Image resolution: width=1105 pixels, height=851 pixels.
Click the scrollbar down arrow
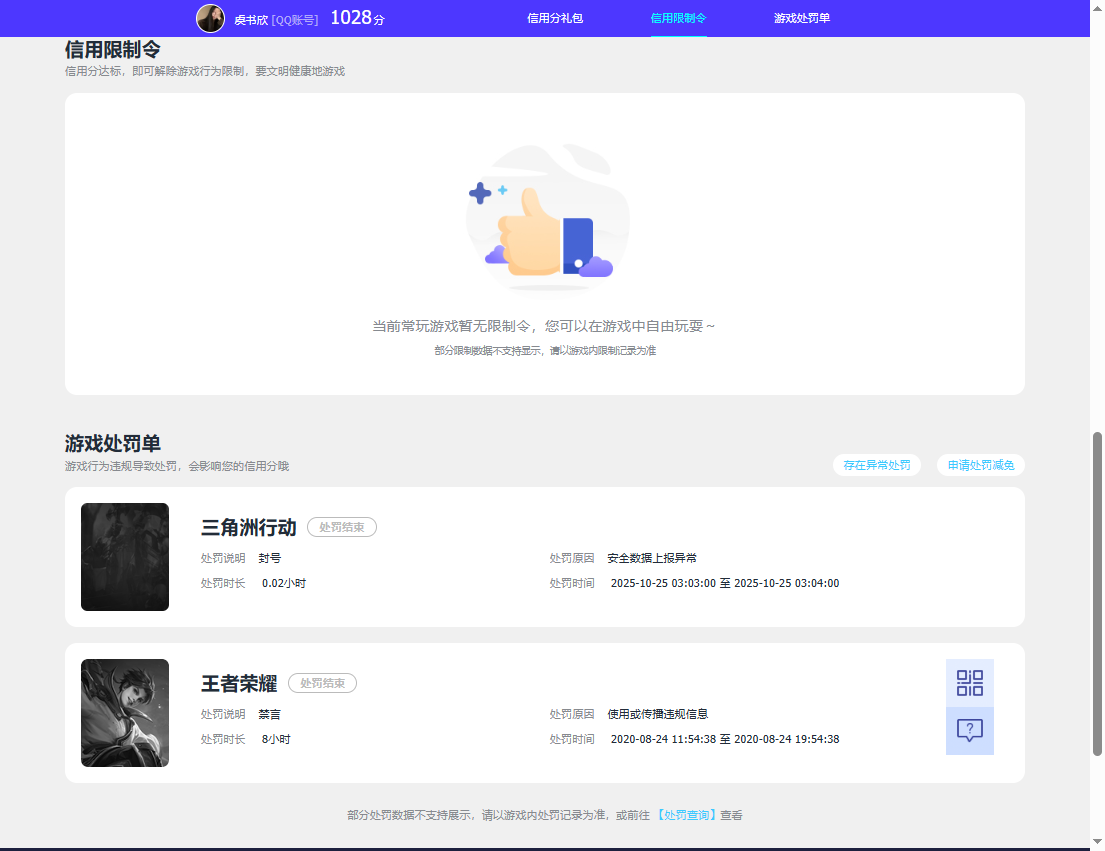(x=1097, y=841)
